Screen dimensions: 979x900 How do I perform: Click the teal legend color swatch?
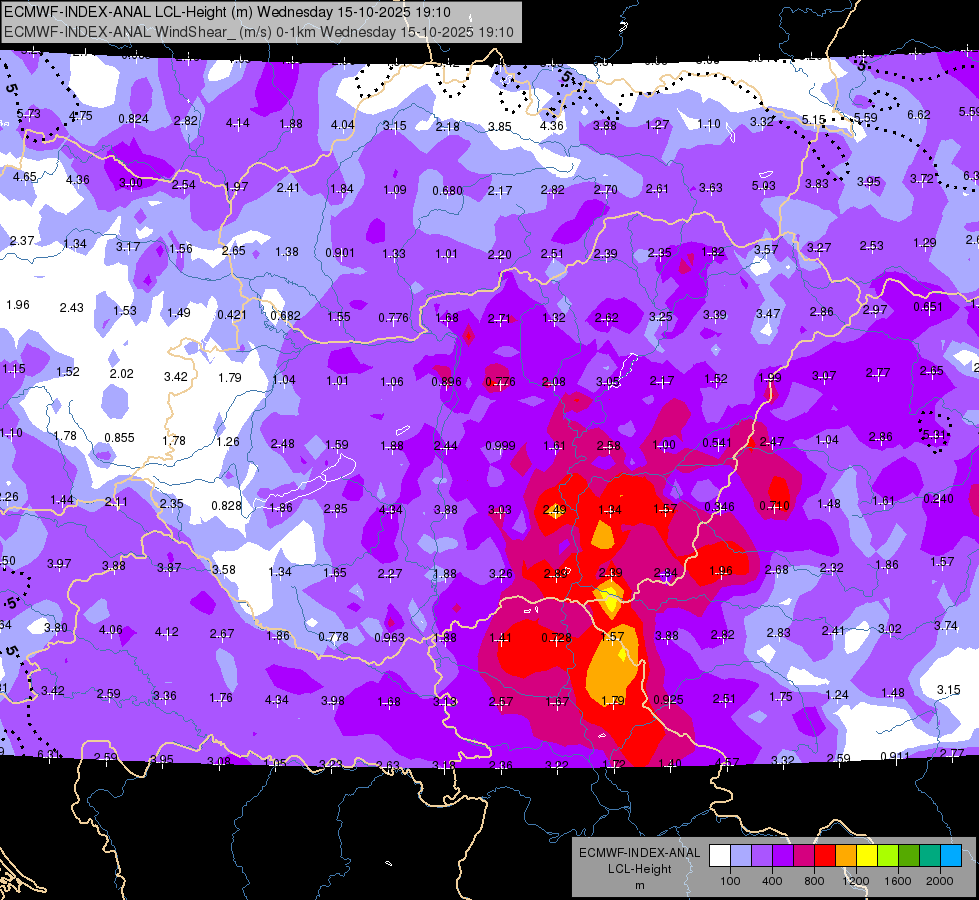pyautogui.click(x=930, y=856)
